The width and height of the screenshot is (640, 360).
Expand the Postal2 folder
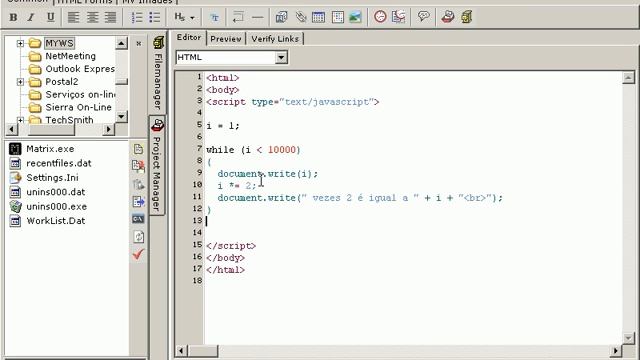[20, 82]
